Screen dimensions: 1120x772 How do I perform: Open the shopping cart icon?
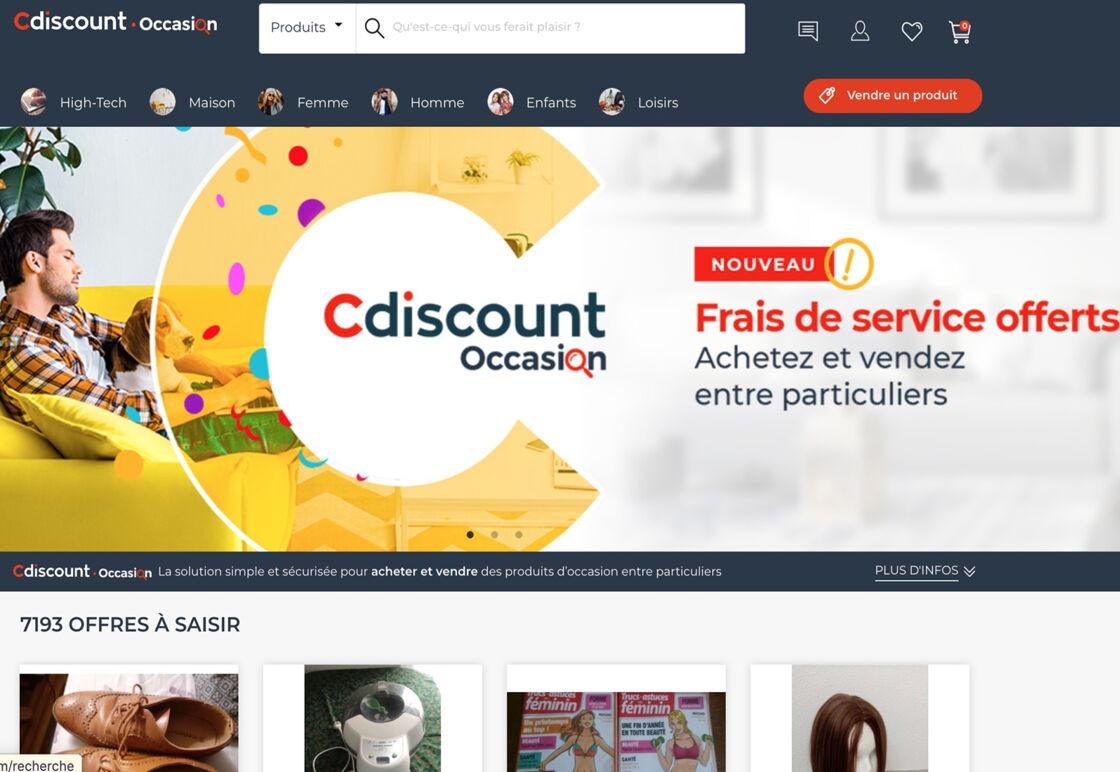(959, 31)
